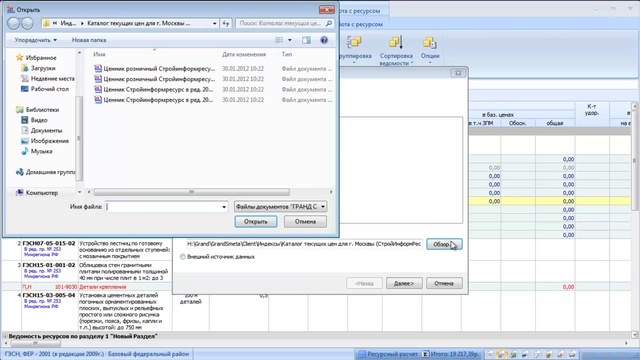The height and width of the screenshot is (360, 640).
Task: Click Обзор to browse for a file
Action: click(x=444, y=244)
